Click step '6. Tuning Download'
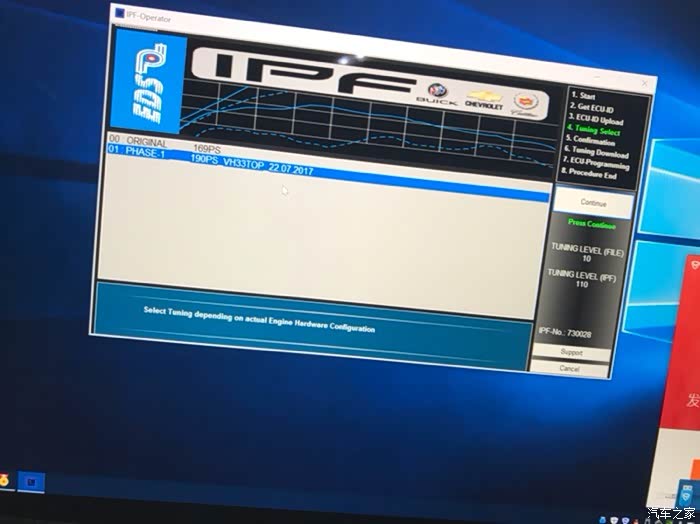The height and width of the screenshot is (524, 700). pyautogui.click(x=596, y=152)
